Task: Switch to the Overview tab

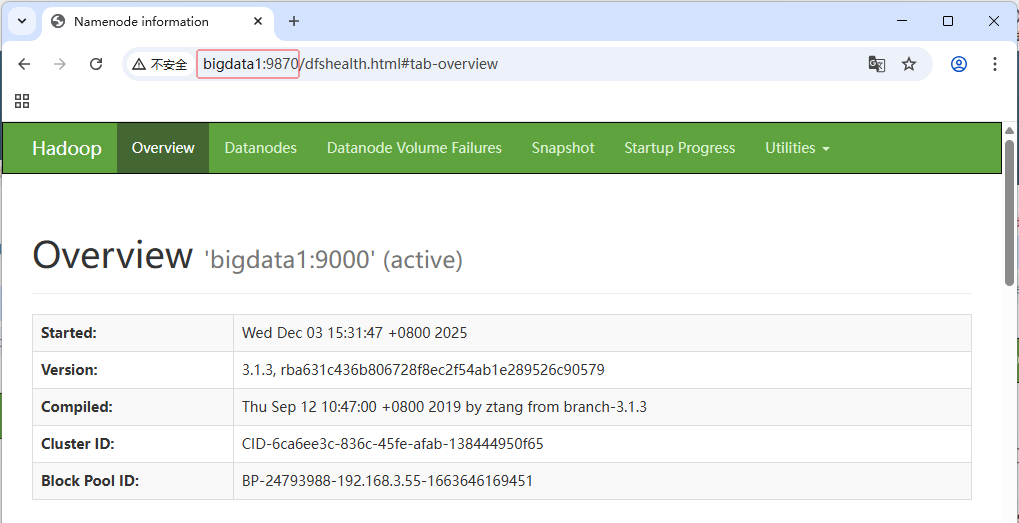Action: pyautogui.click(x=163, y=148)
